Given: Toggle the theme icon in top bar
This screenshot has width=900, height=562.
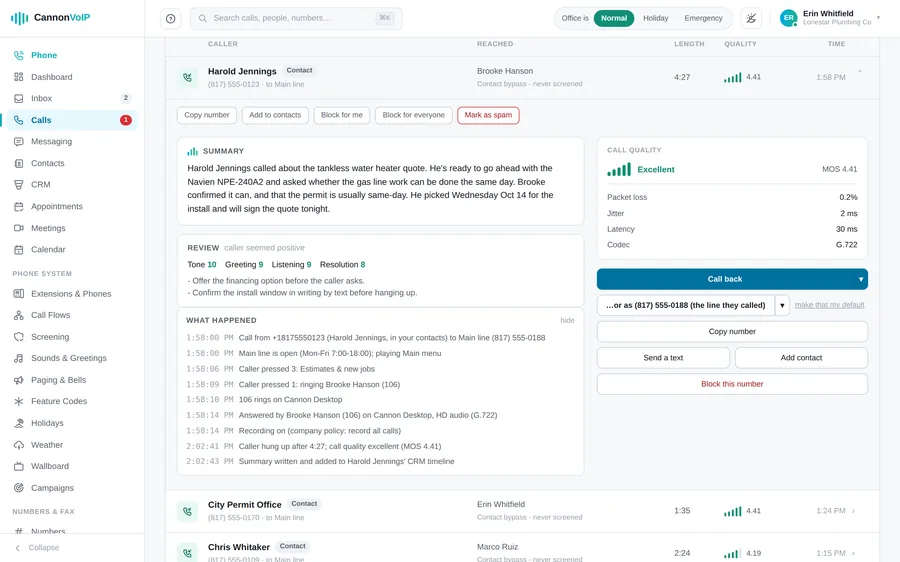Looking at the screenshot, I should [x=751, y=18].
